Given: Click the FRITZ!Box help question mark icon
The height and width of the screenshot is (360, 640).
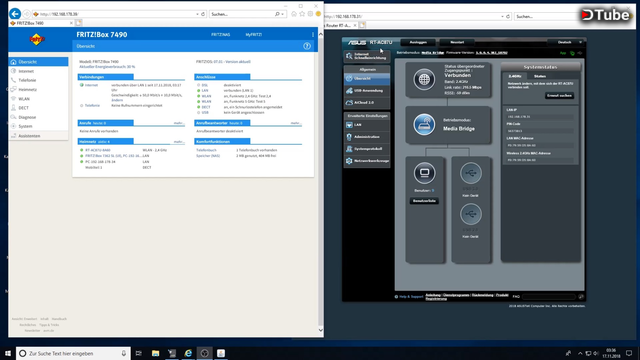Looking at the screenshot, I should (307, 46).
